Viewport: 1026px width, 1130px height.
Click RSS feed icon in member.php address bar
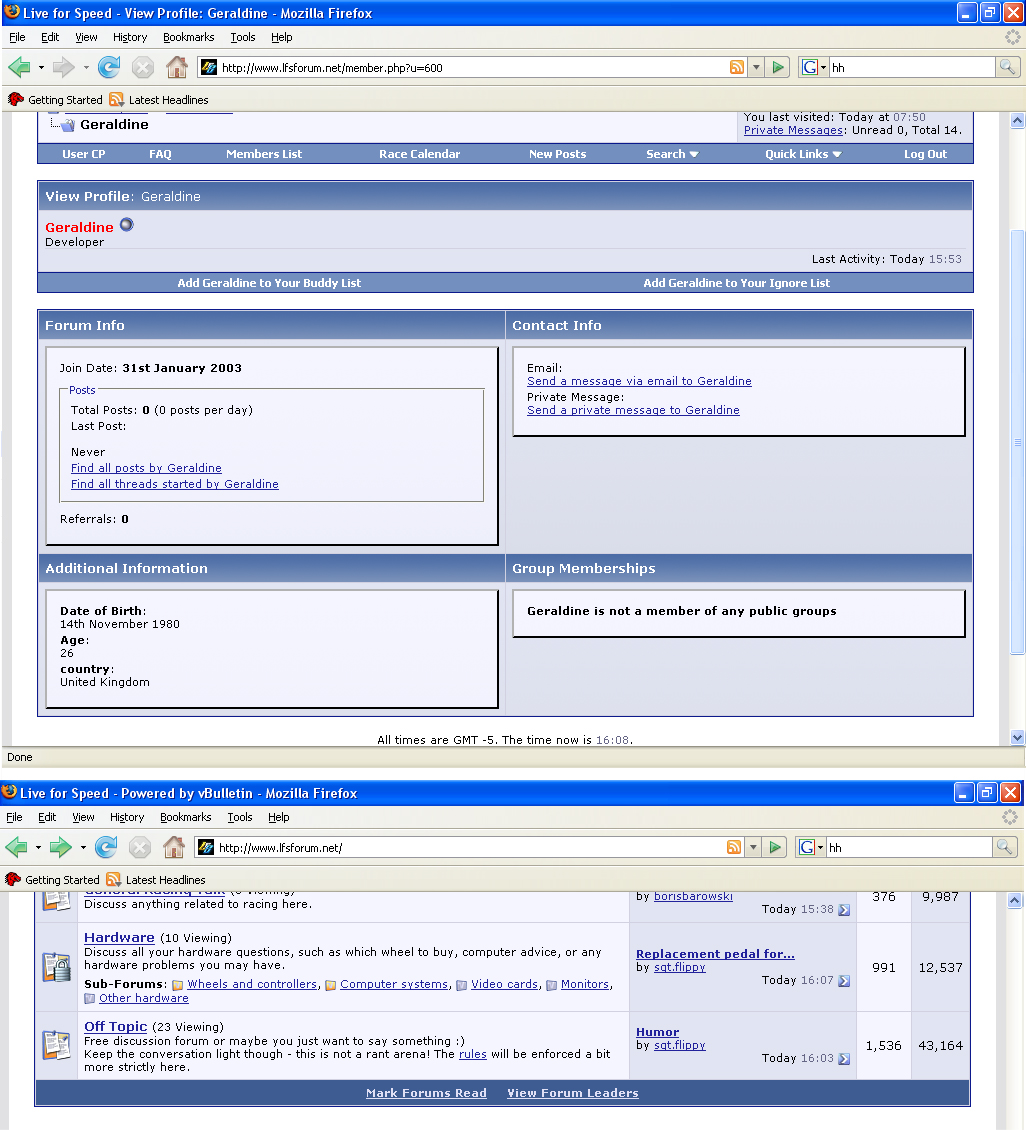tap(736, 68)
